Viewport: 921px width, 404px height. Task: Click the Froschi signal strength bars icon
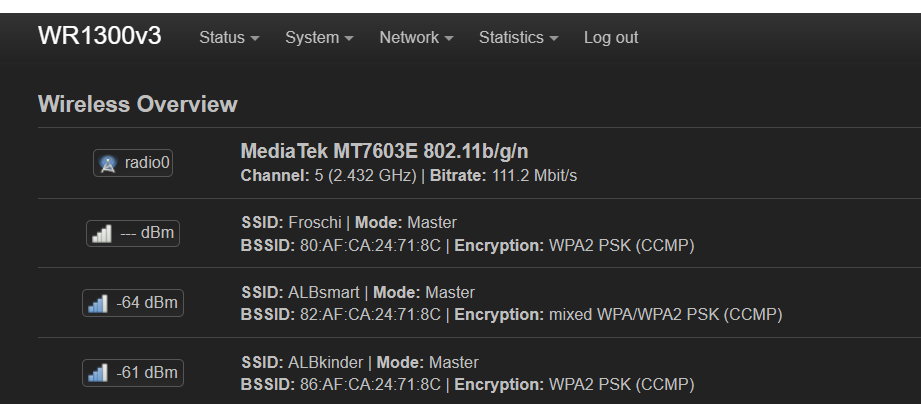(x=102, y=234)
